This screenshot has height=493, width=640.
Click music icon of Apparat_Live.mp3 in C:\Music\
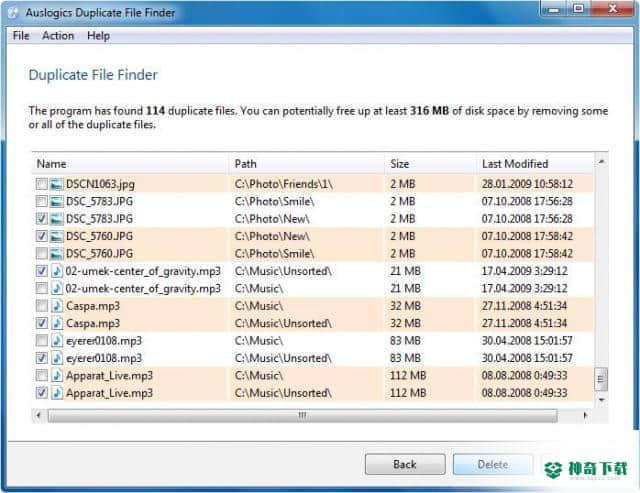pyautogui.click(x=57, y=375)
